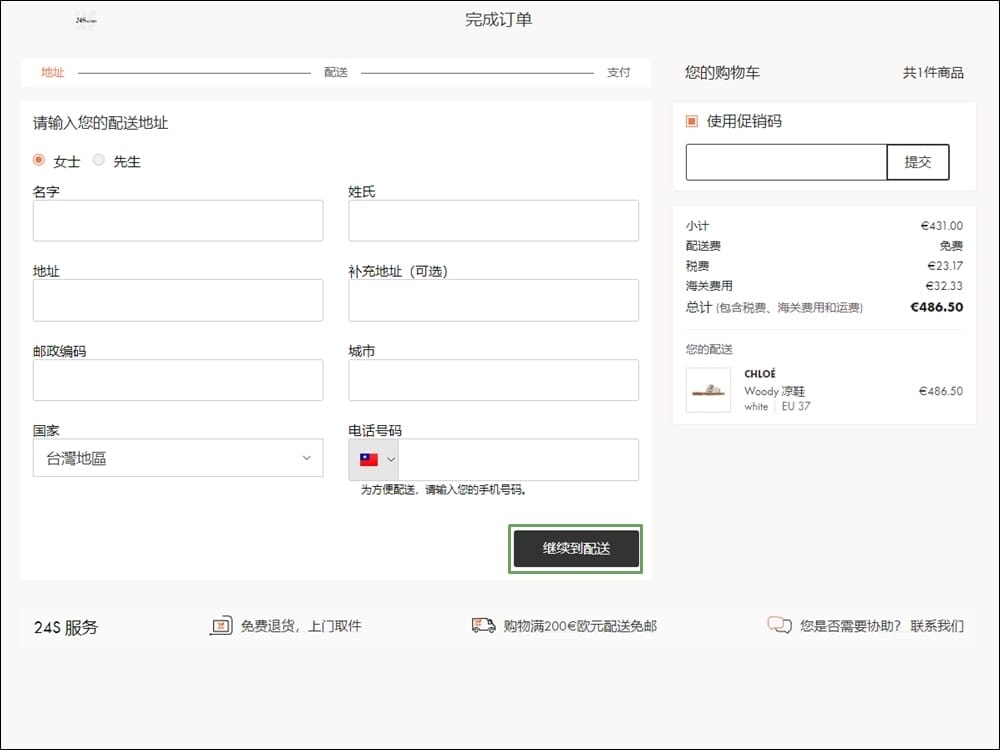Click the chat bubbles help icon
This screenshot has height=750, width=1000.
[x=779, y=625]
